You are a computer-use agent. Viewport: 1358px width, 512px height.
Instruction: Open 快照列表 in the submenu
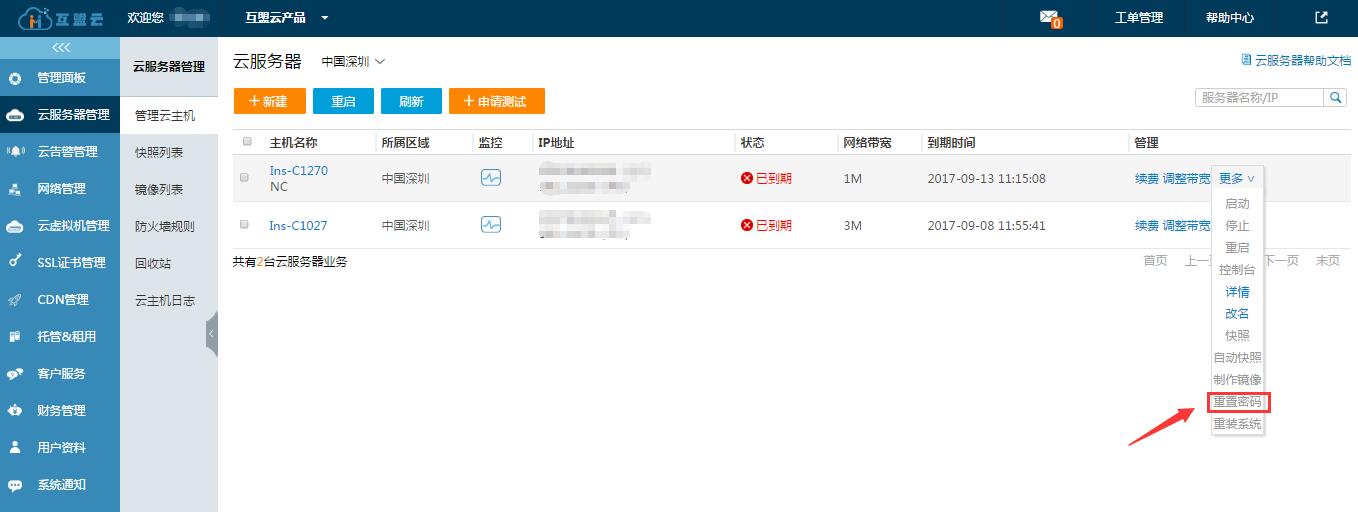(159, 153)
